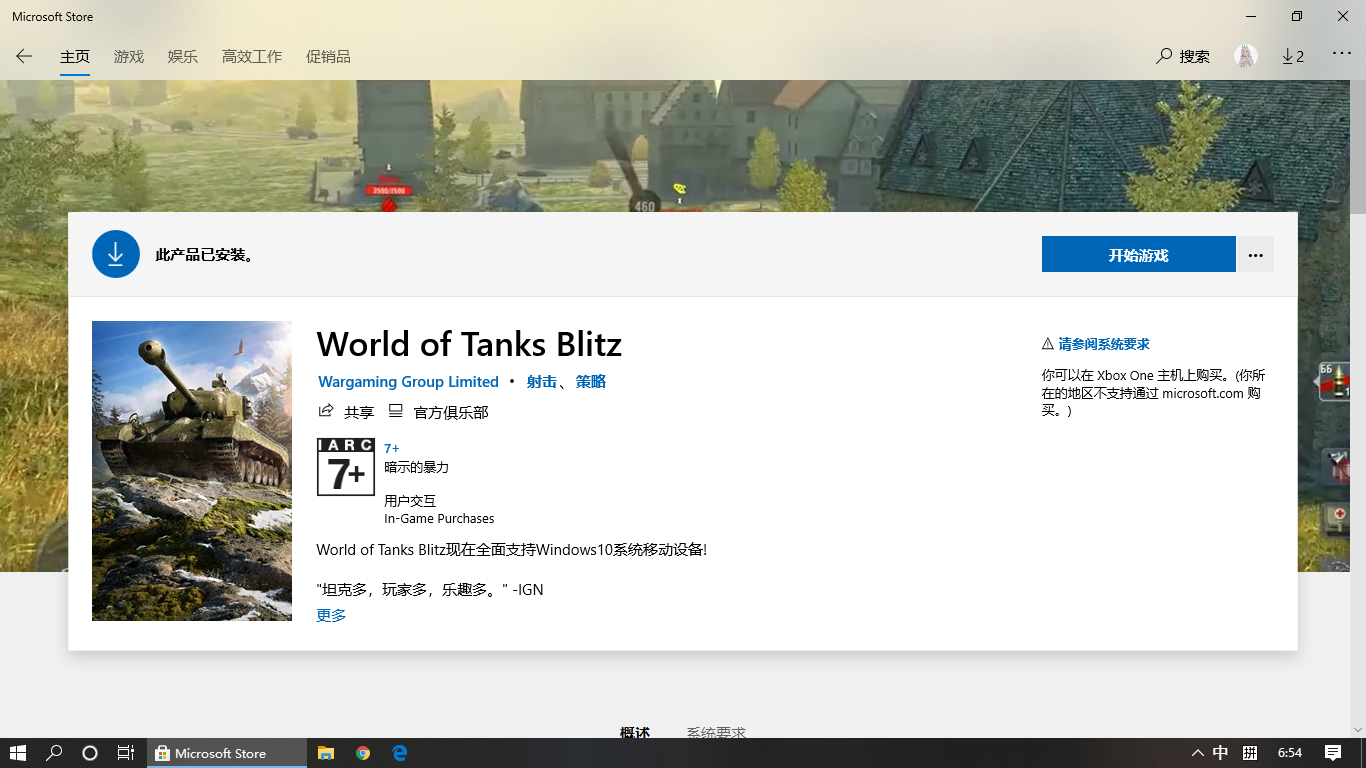Open the Windows Start menu
The width and height of the screenshot is (1366, 768).
(x=17, y=753)
